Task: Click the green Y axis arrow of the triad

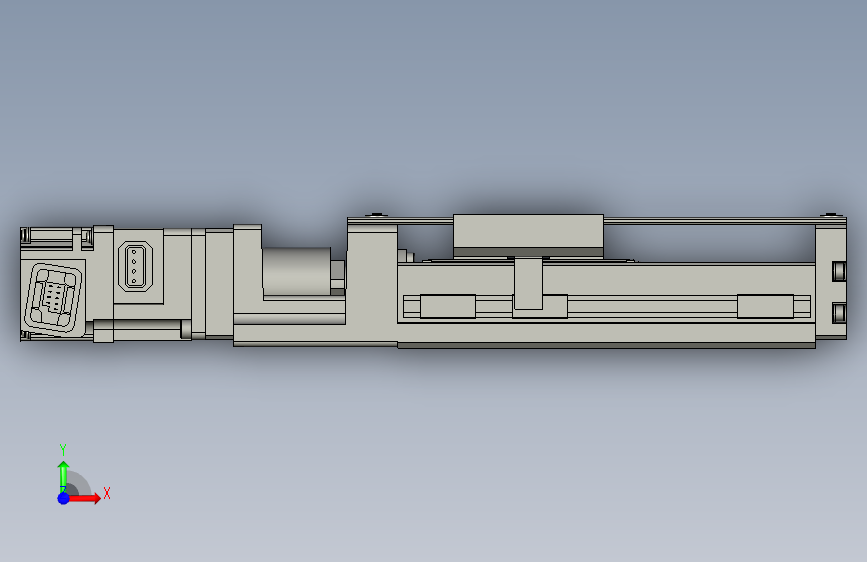Action: click(64, 475)
